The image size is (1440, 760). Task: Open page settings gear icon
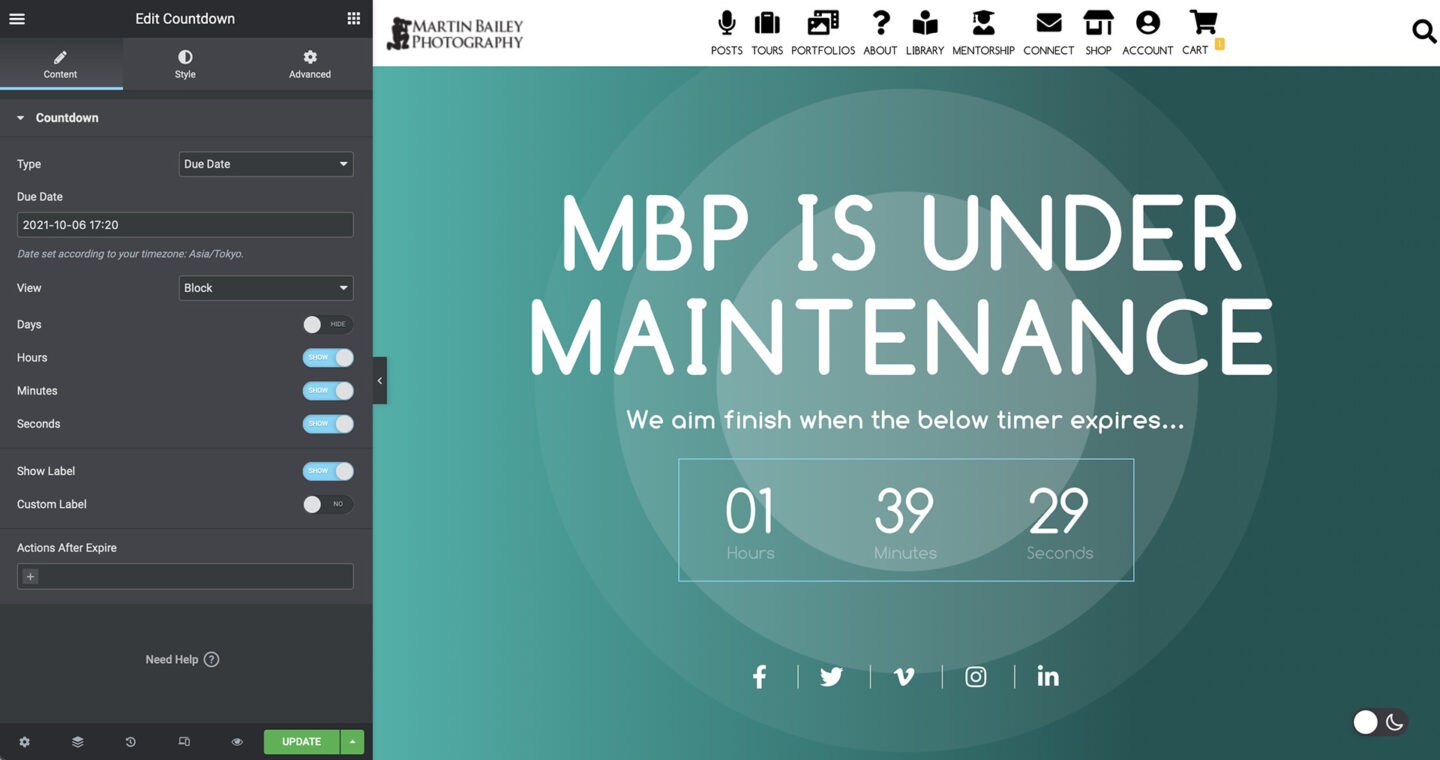pos(24,742)
